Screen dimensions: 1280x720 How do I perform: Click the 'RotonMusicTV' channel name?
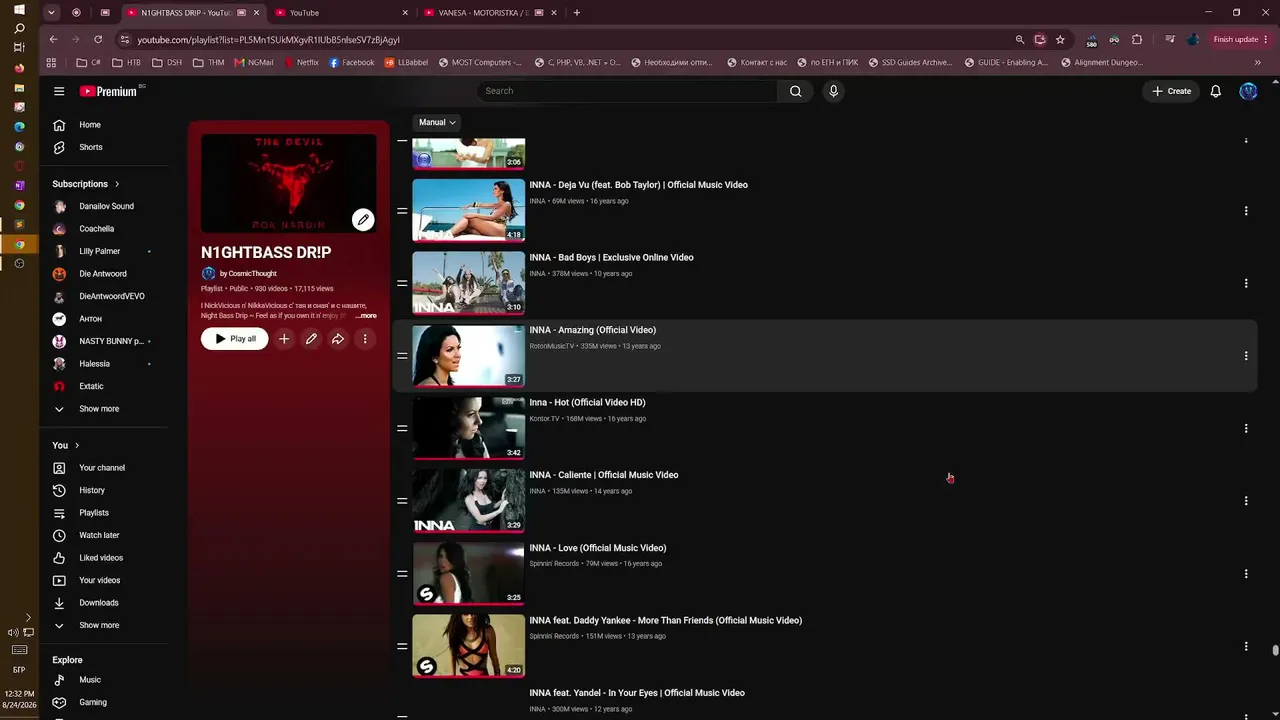[552, 346]
